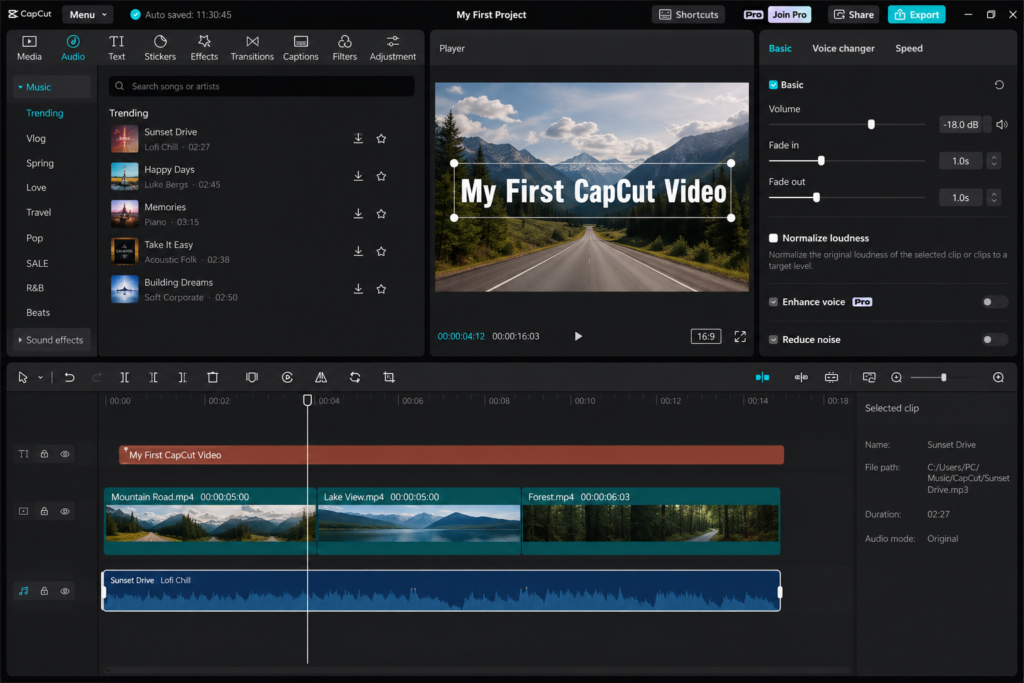The image size is (1024, 683).
Task: Select the My First CapCut Video text clip
Action: click(451, 455)
